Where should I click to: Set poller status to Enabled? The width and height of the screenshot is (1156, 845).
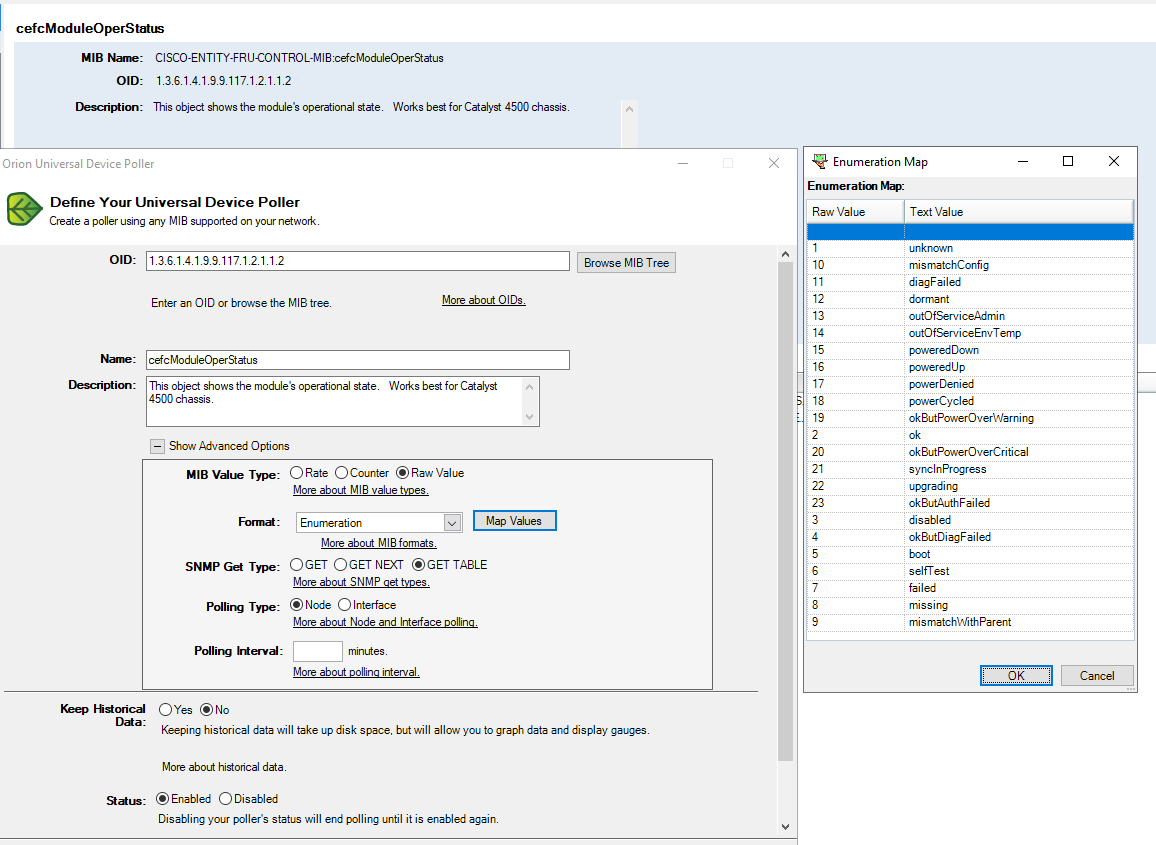pos(162,799)
